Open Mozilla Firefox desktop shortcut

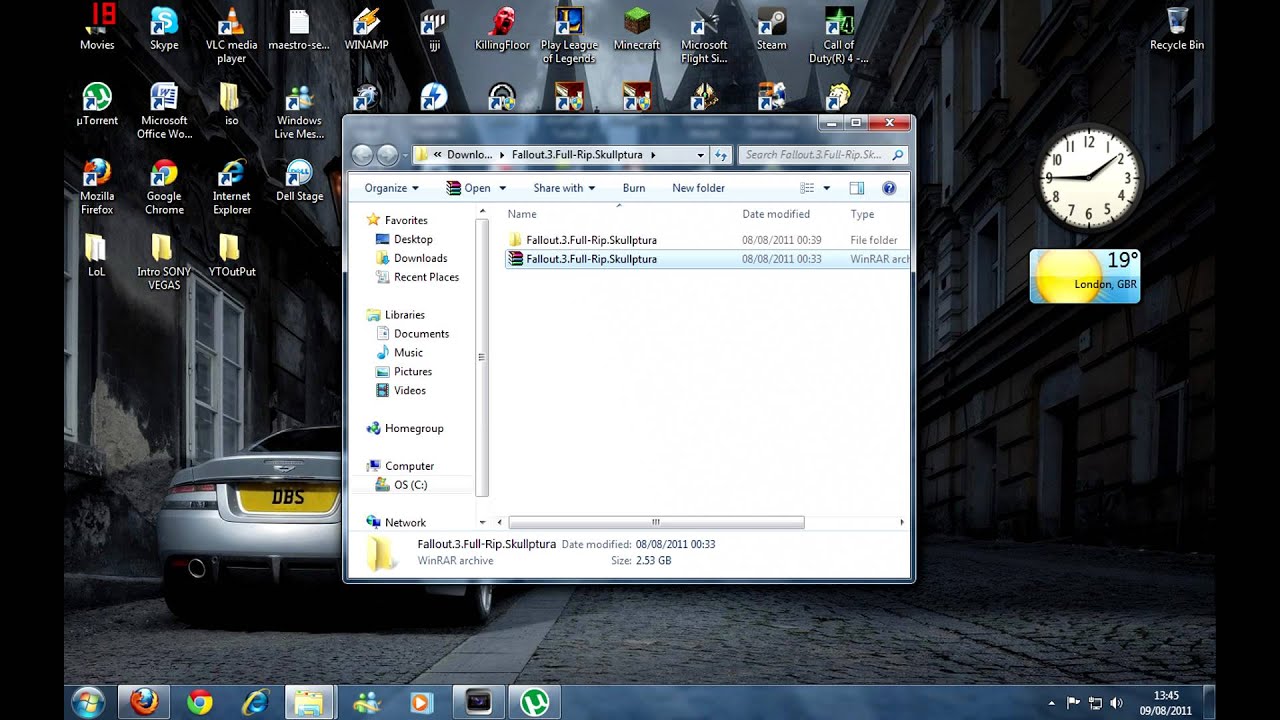(x=97, y=186)
